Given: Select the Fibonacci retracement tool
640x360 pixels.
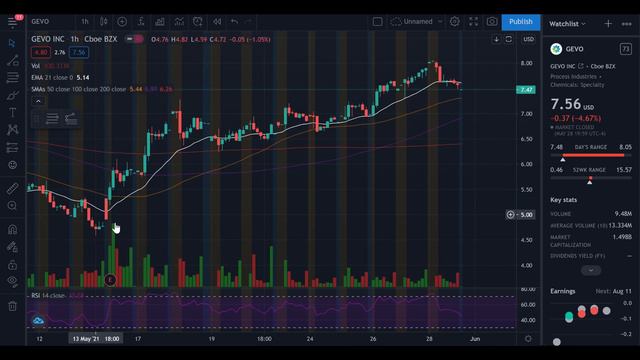Looking at the screenshot, I should pyautogui.click(x=12, y=78).
